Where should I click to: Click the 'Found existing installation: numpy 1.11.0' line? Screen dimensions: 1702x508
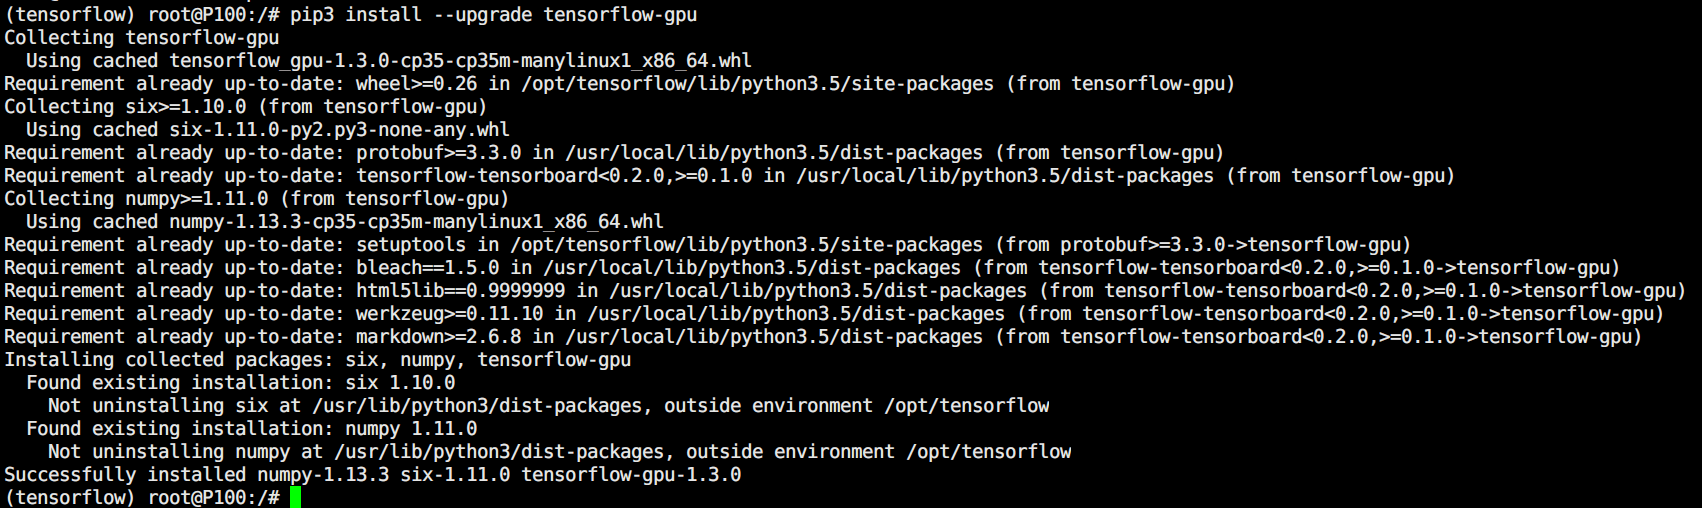(x=252, y=429)
